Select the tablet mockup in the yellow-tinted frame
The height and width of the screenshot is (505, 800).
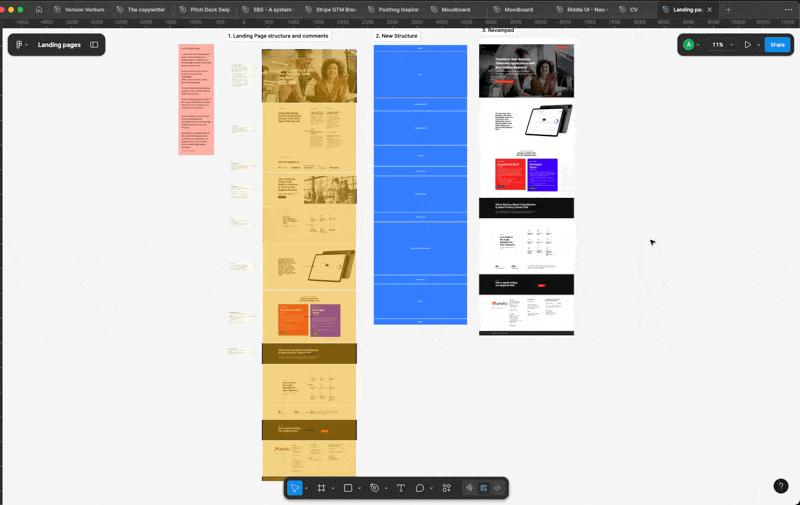331,266
